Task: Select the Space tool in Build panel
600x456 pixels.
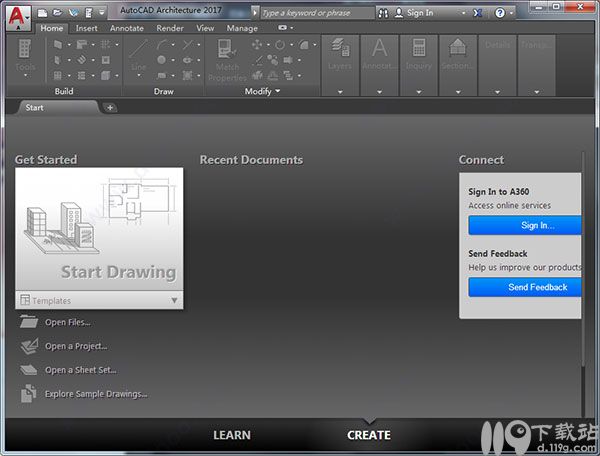Action: click(x=106, y=60)
